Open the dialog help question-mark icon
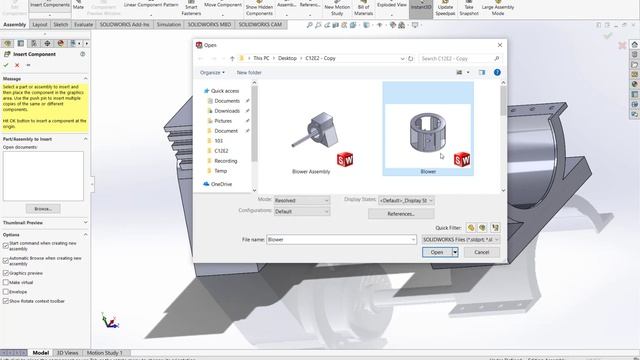This screenshot has width=640, height=360. (497, 72)
